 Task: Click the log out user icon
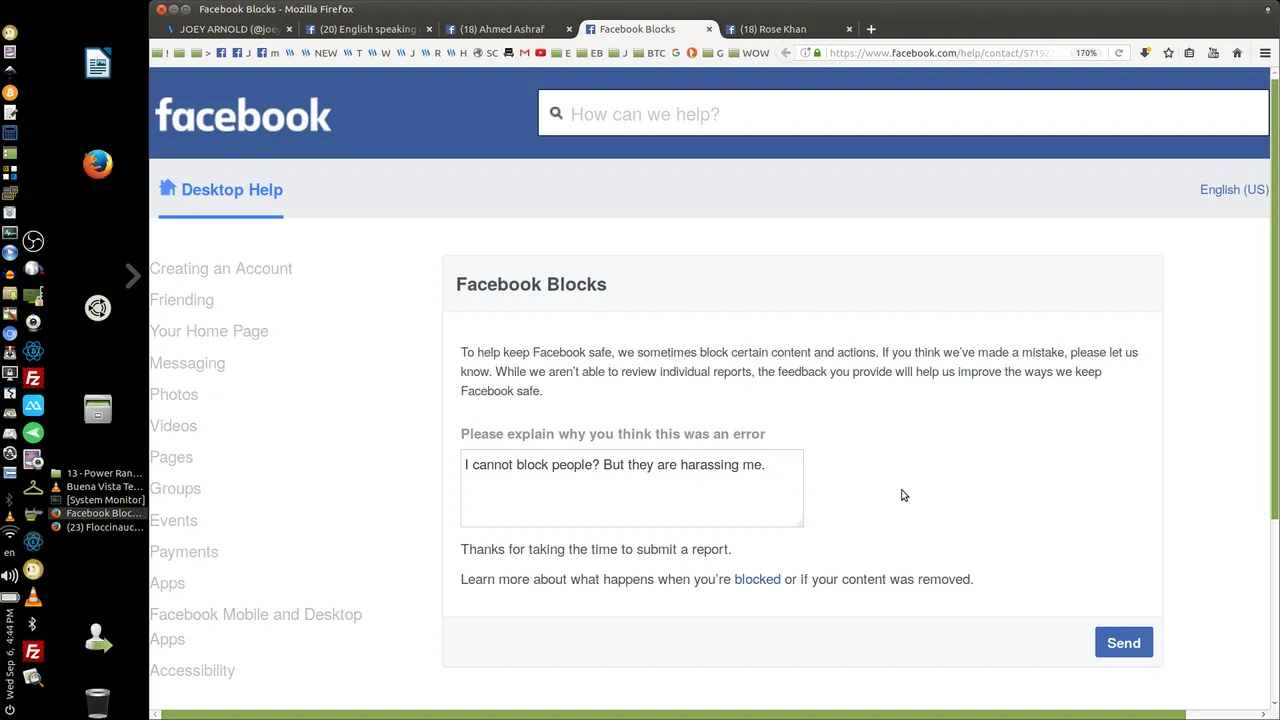click(x=97, y=638)
